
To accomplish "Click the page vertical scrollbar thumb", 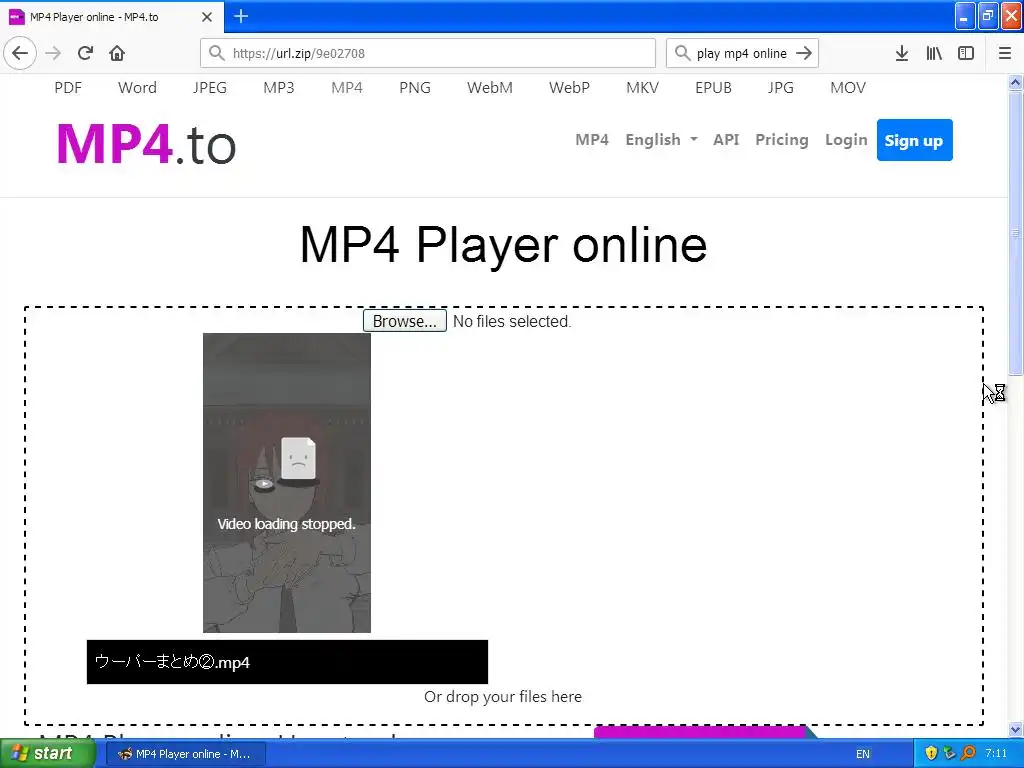I will pos(1015,232).
